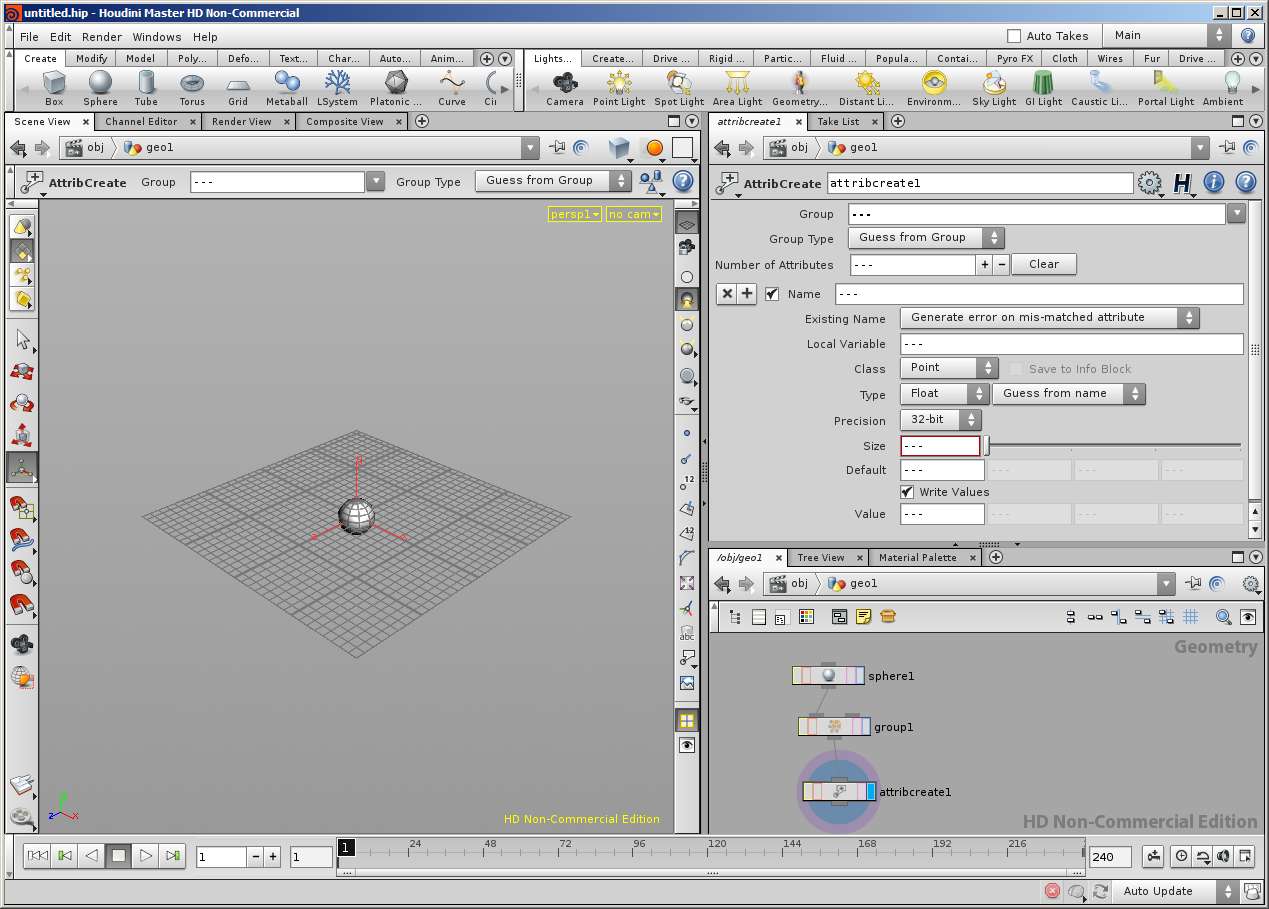This screenshot has height=909, width=1269.
Task: Click frame 120 on the timeline
Action: coord(717,852)
